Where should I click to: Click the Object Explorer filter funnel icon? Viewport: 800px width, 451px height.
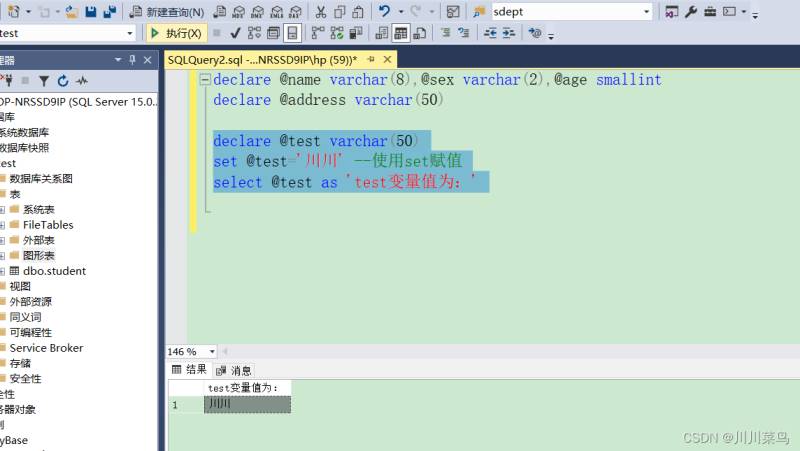[43, 81]
